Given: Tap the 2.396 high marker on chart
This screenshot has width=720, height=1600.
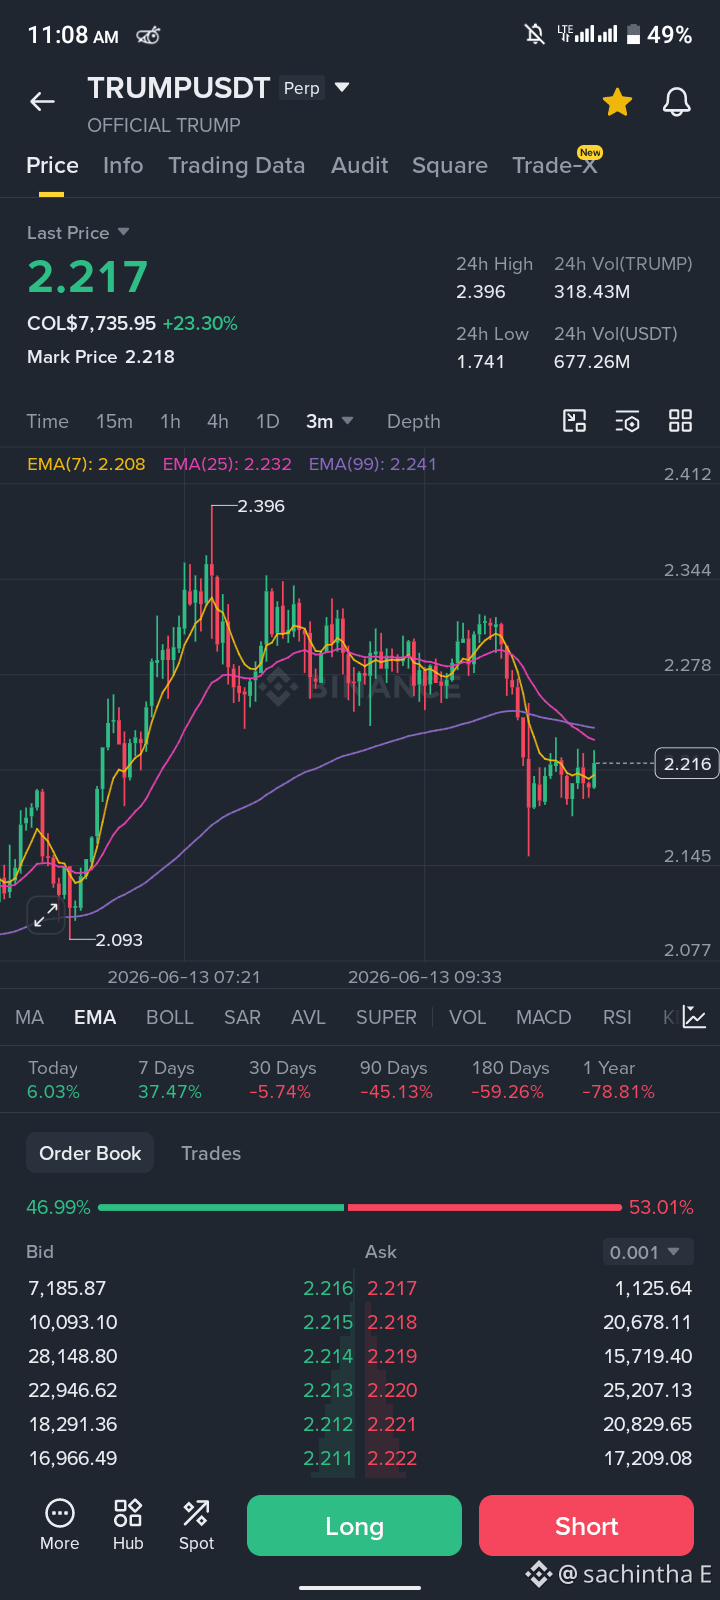Looking at the screenshot, I should click(261, 506).
